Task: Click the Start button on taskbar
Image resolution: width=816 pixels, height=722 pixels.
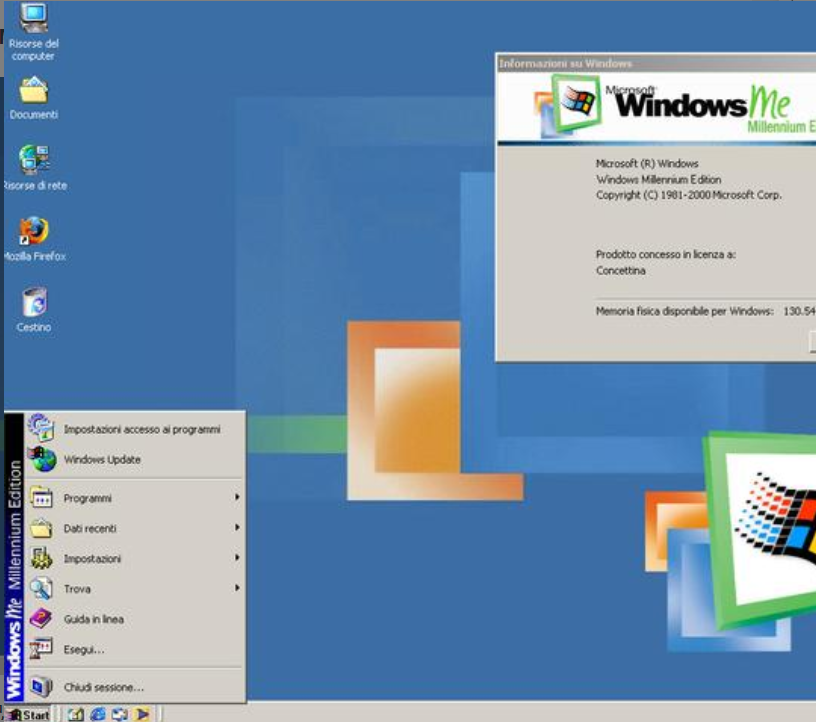Action: coord(28,714)
